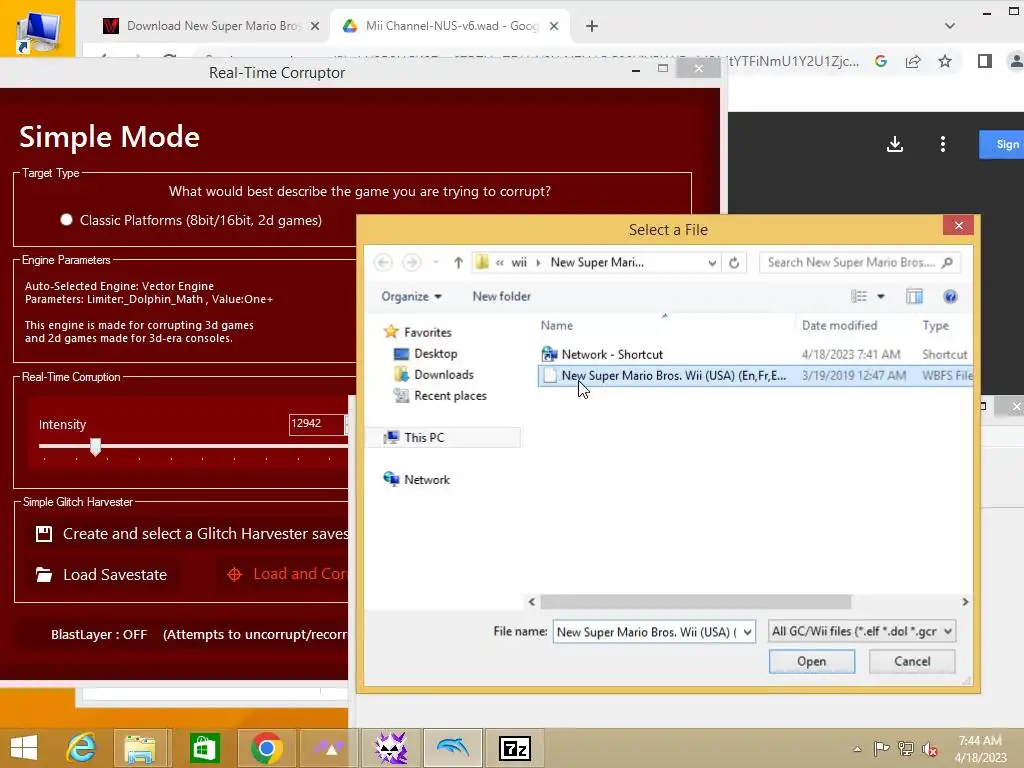
Task: Open the File name combo box dropdown
Action: 747,632
